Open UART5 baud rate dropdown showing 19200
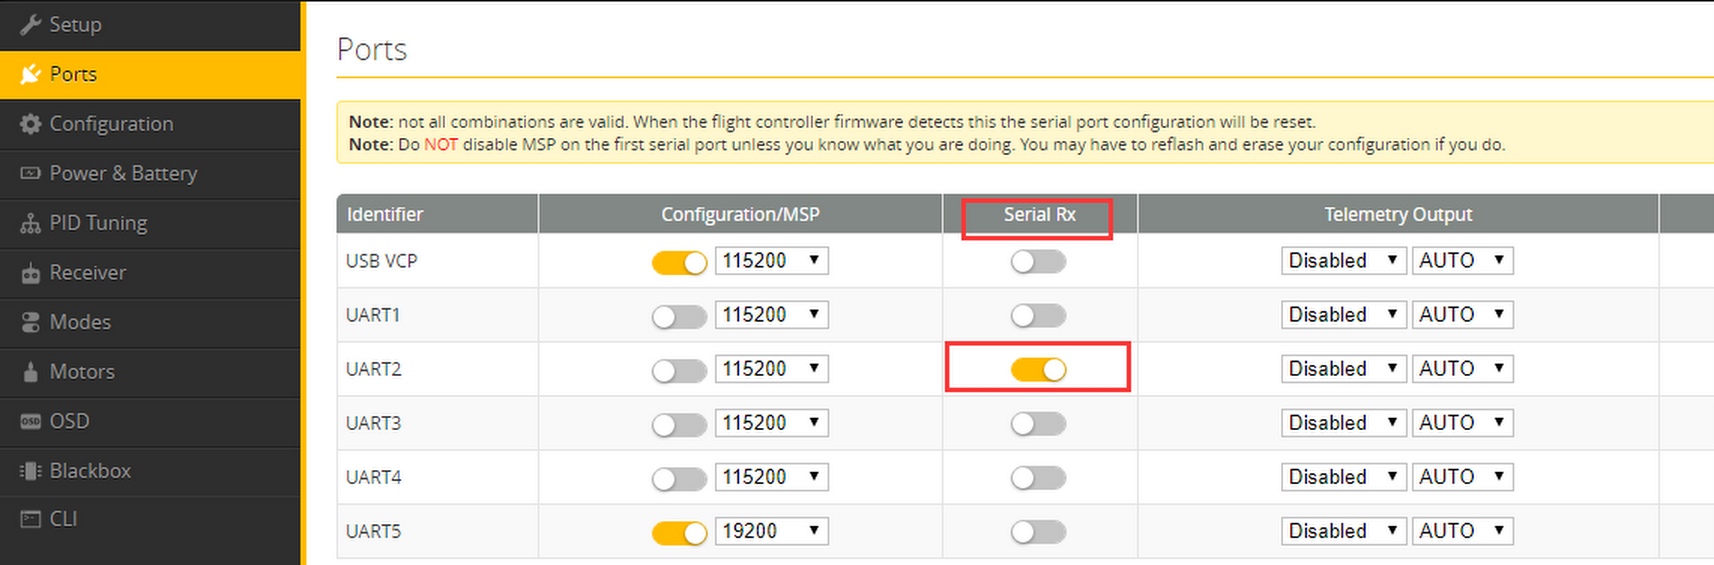Viewport: 1714px width, 565px height. tap(772, 531)
